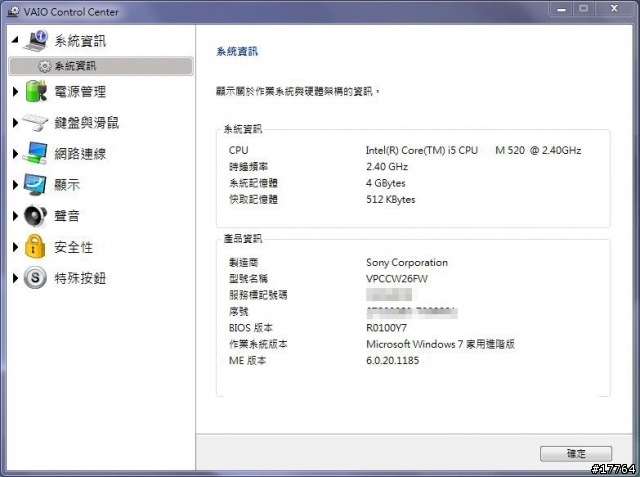Click the 6.0.20.1185 ME version value

[393, 360]
